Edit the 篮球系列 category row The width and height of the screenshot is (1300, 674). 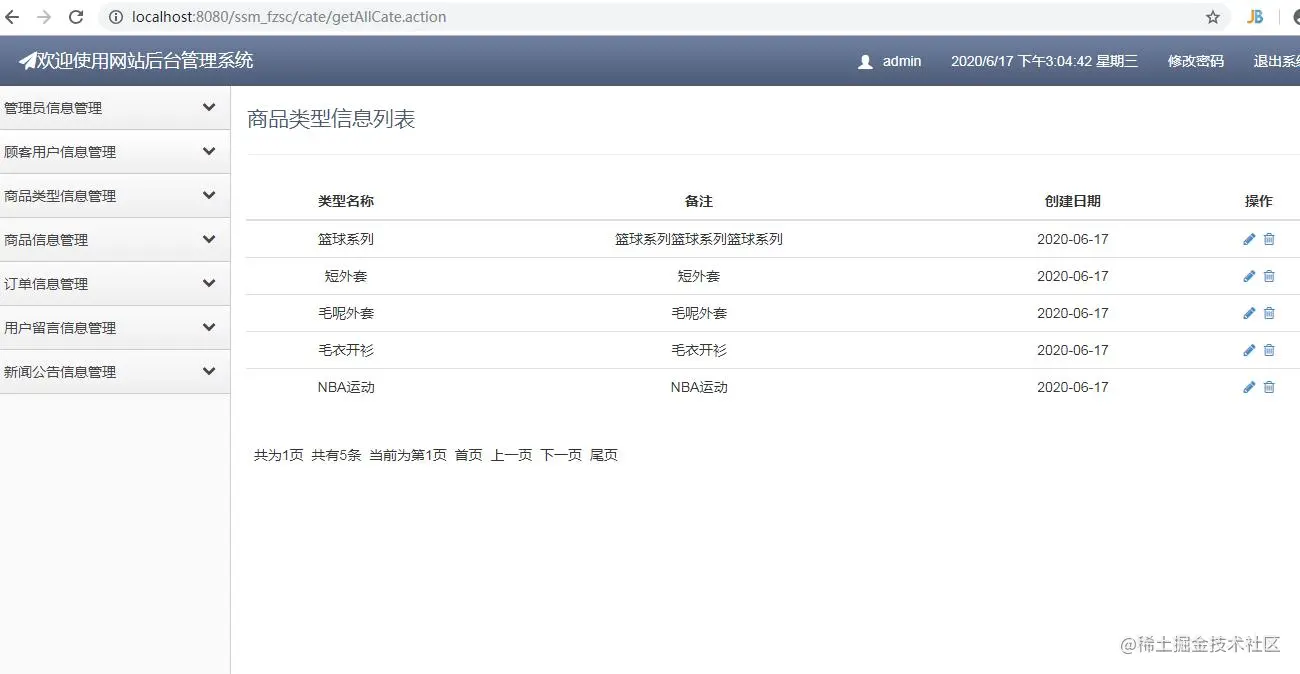(1249, 239)
